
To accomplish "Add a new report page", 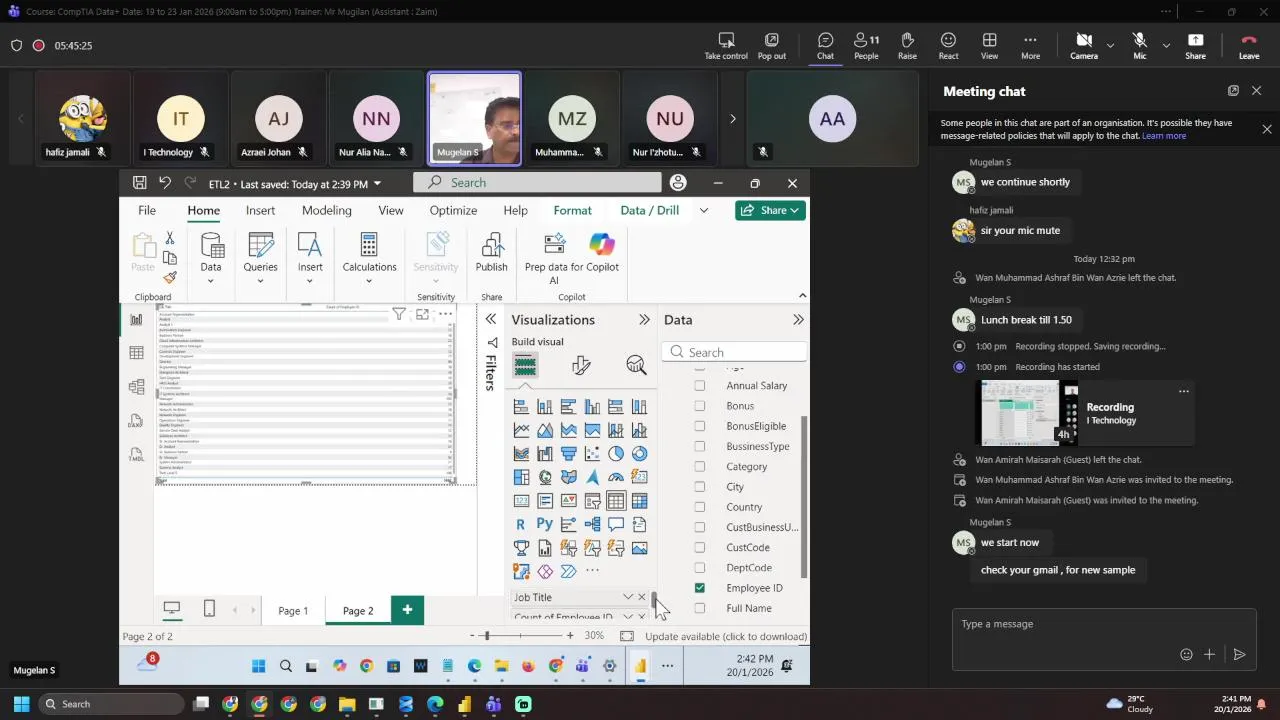I will [407, 609].
